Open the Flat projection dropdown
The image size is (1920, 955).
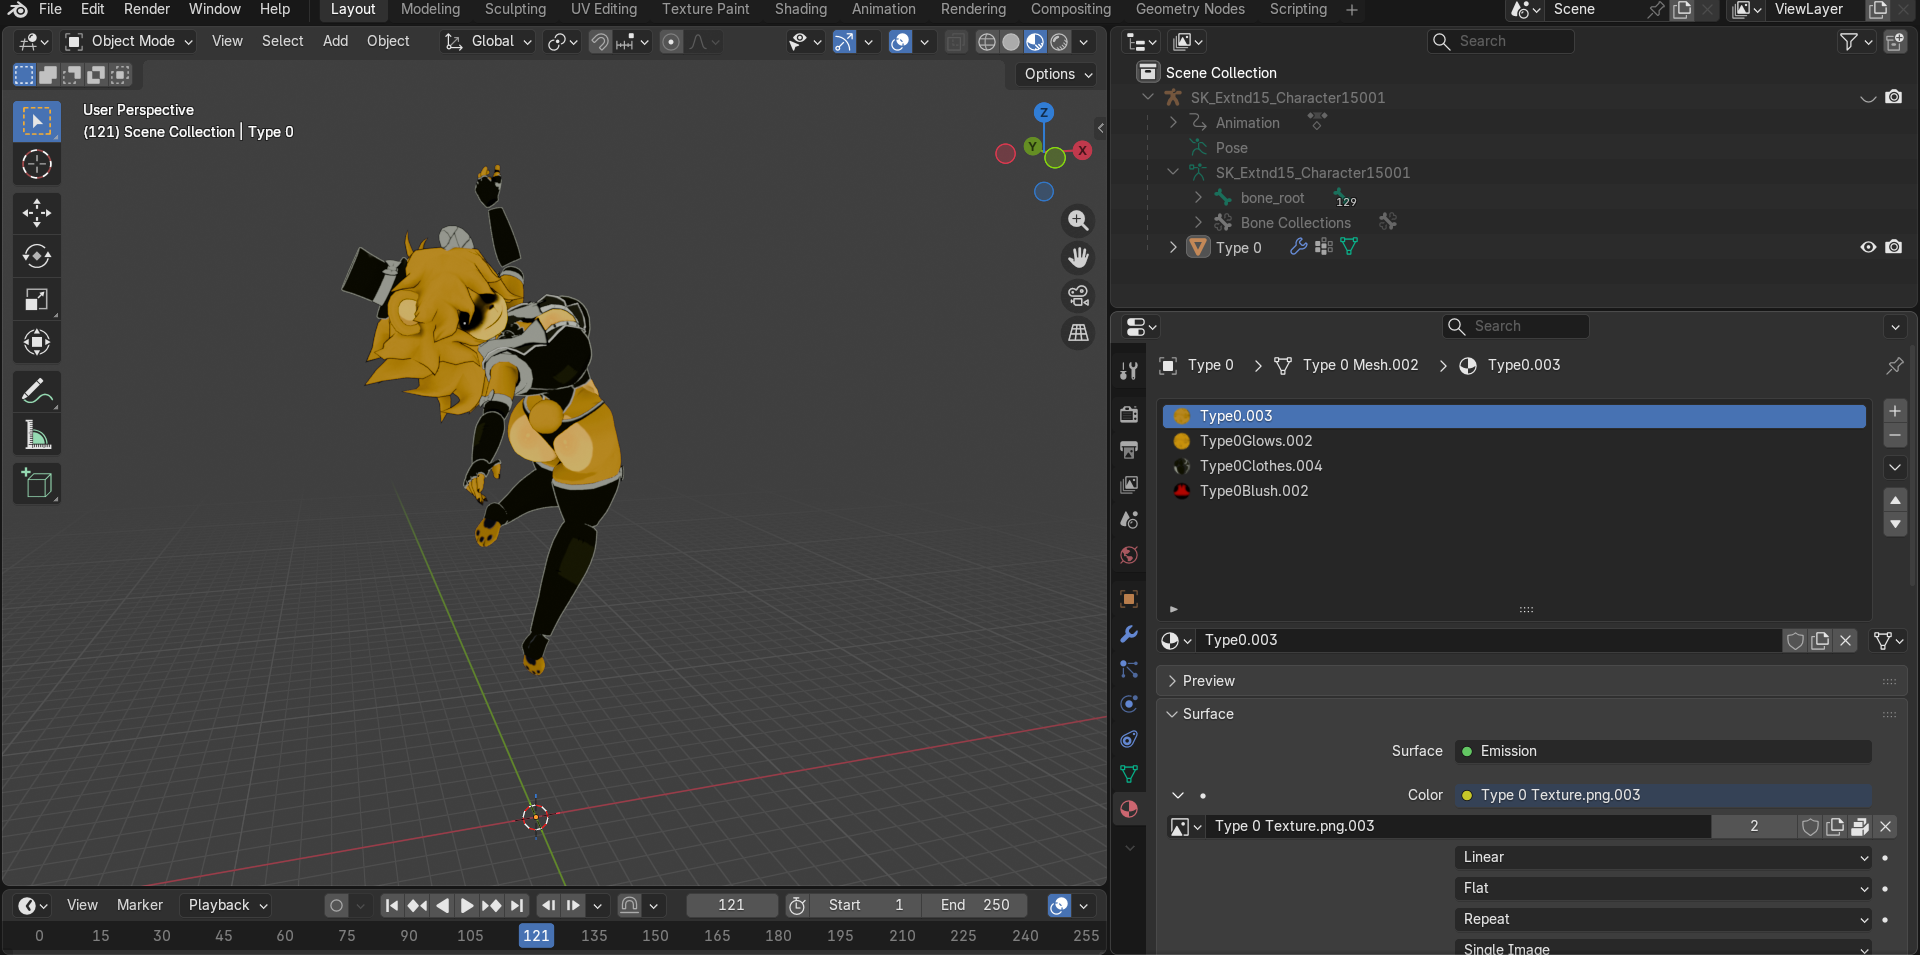pyautogui.click(x=1664, y=888)
